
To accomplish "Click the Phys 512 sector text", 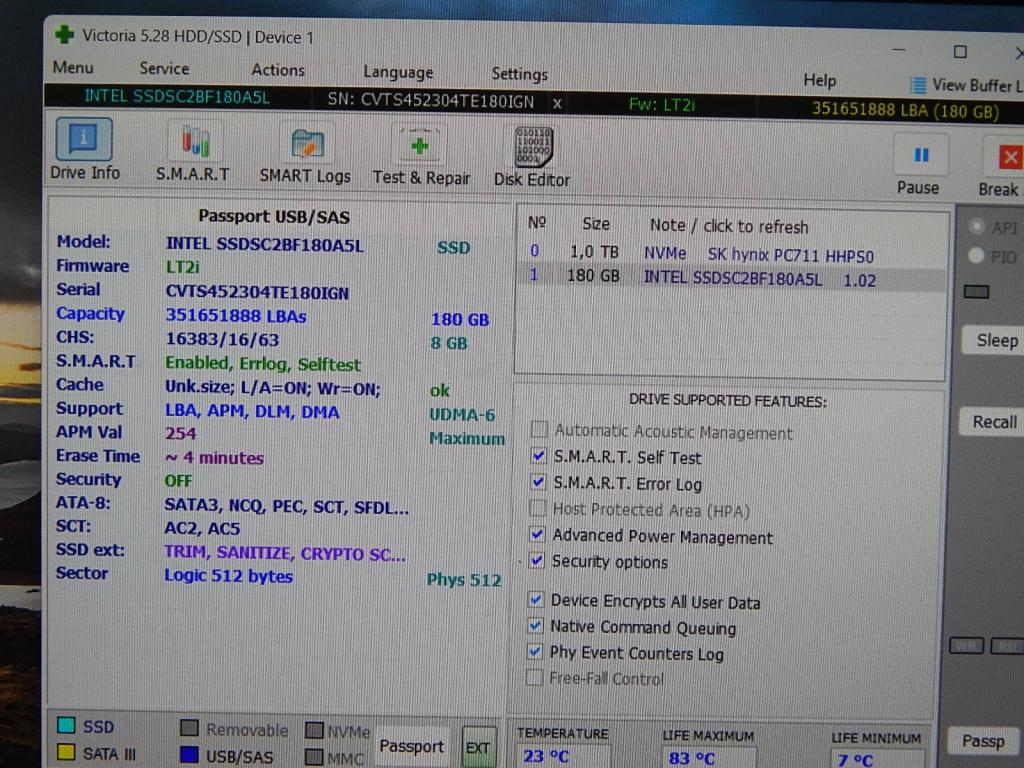I will point(464,580).
